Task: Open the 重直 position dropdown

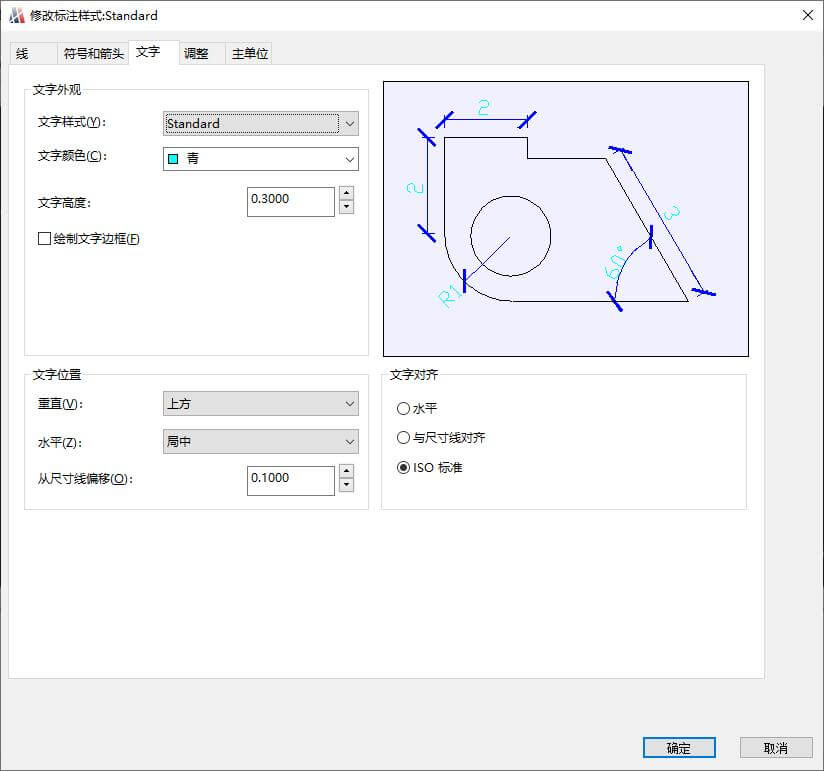Action: coord(349,403)
